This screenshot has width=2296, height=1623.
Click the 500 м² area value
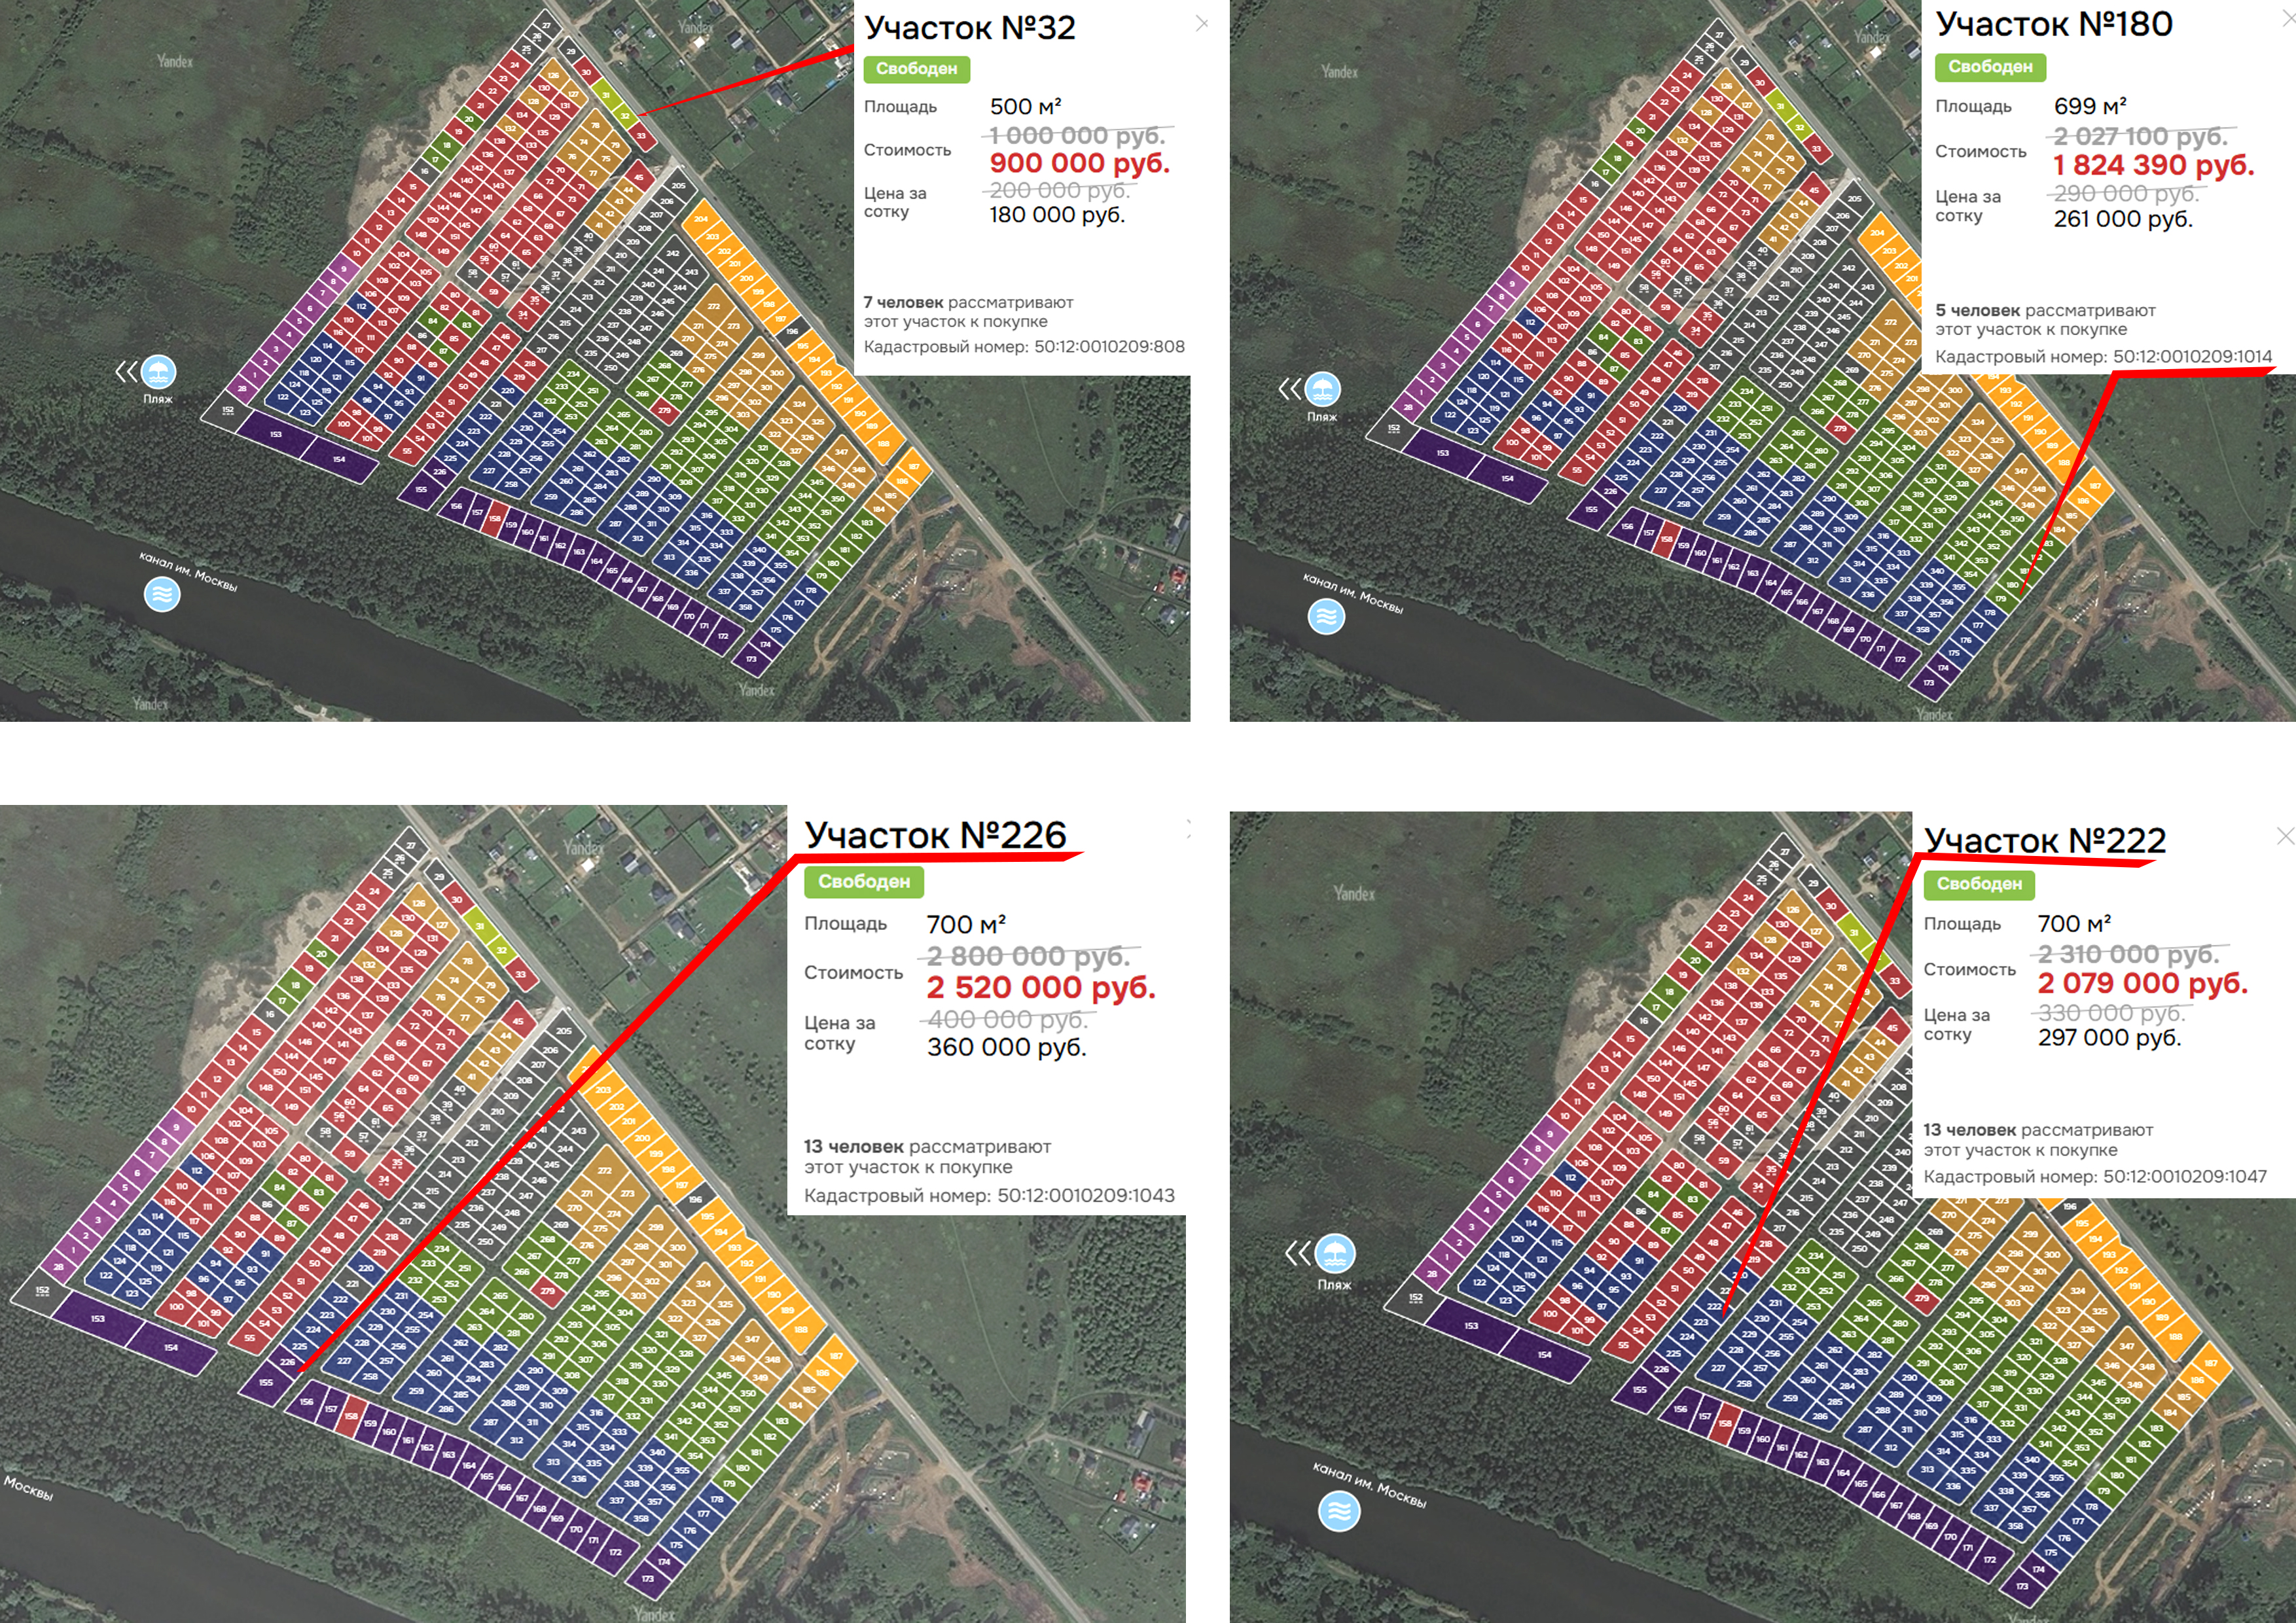click(1025, 106)
